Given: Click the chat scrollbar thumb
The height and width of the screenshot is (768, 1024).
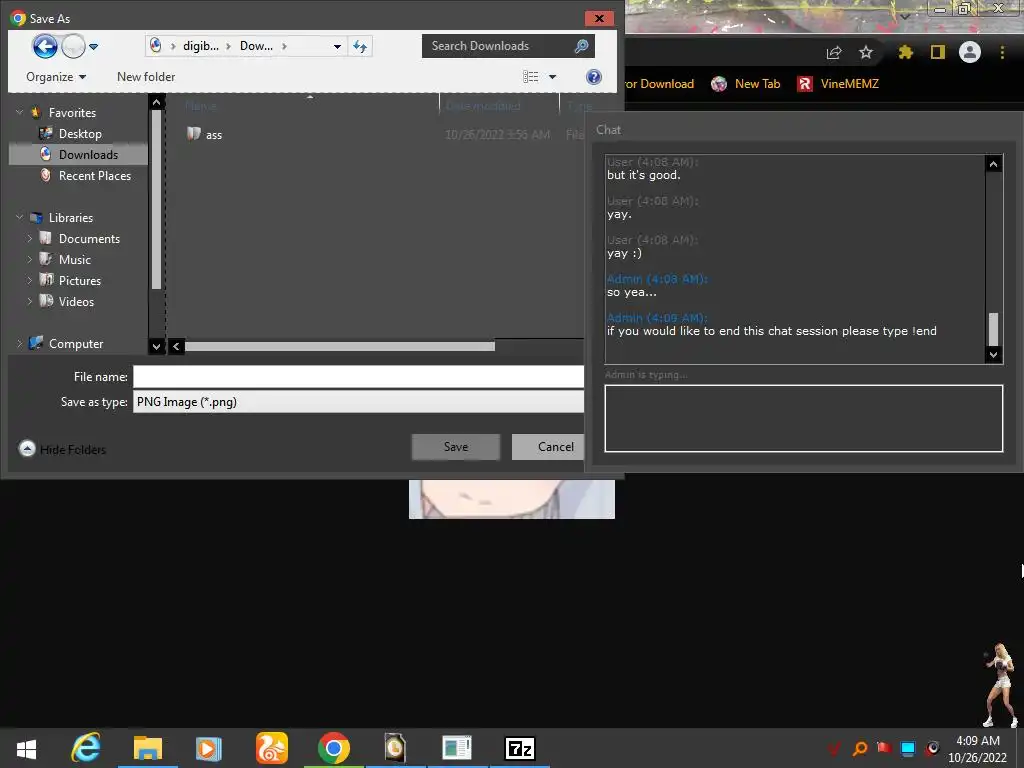Looking at the screenshot, I should tap(993, 328).
